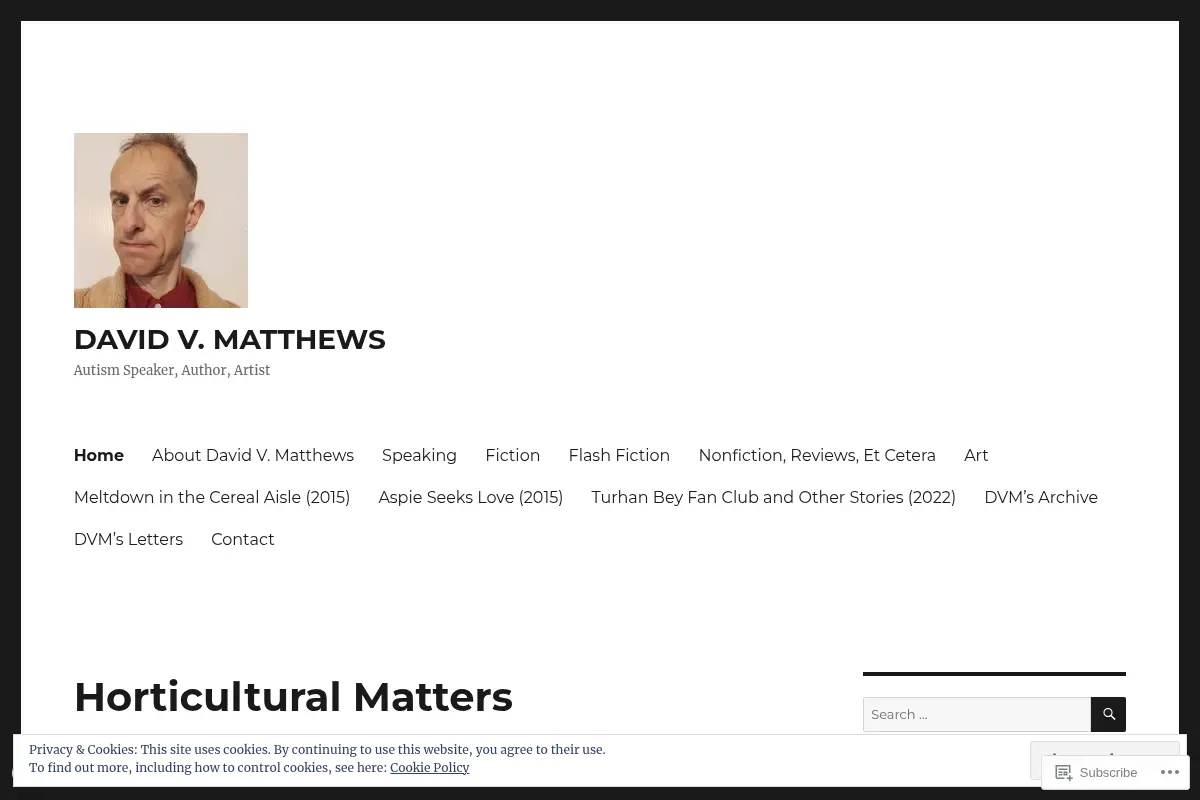Open Nonfiction, Reviews, Et Cetera page

point(817,455)
